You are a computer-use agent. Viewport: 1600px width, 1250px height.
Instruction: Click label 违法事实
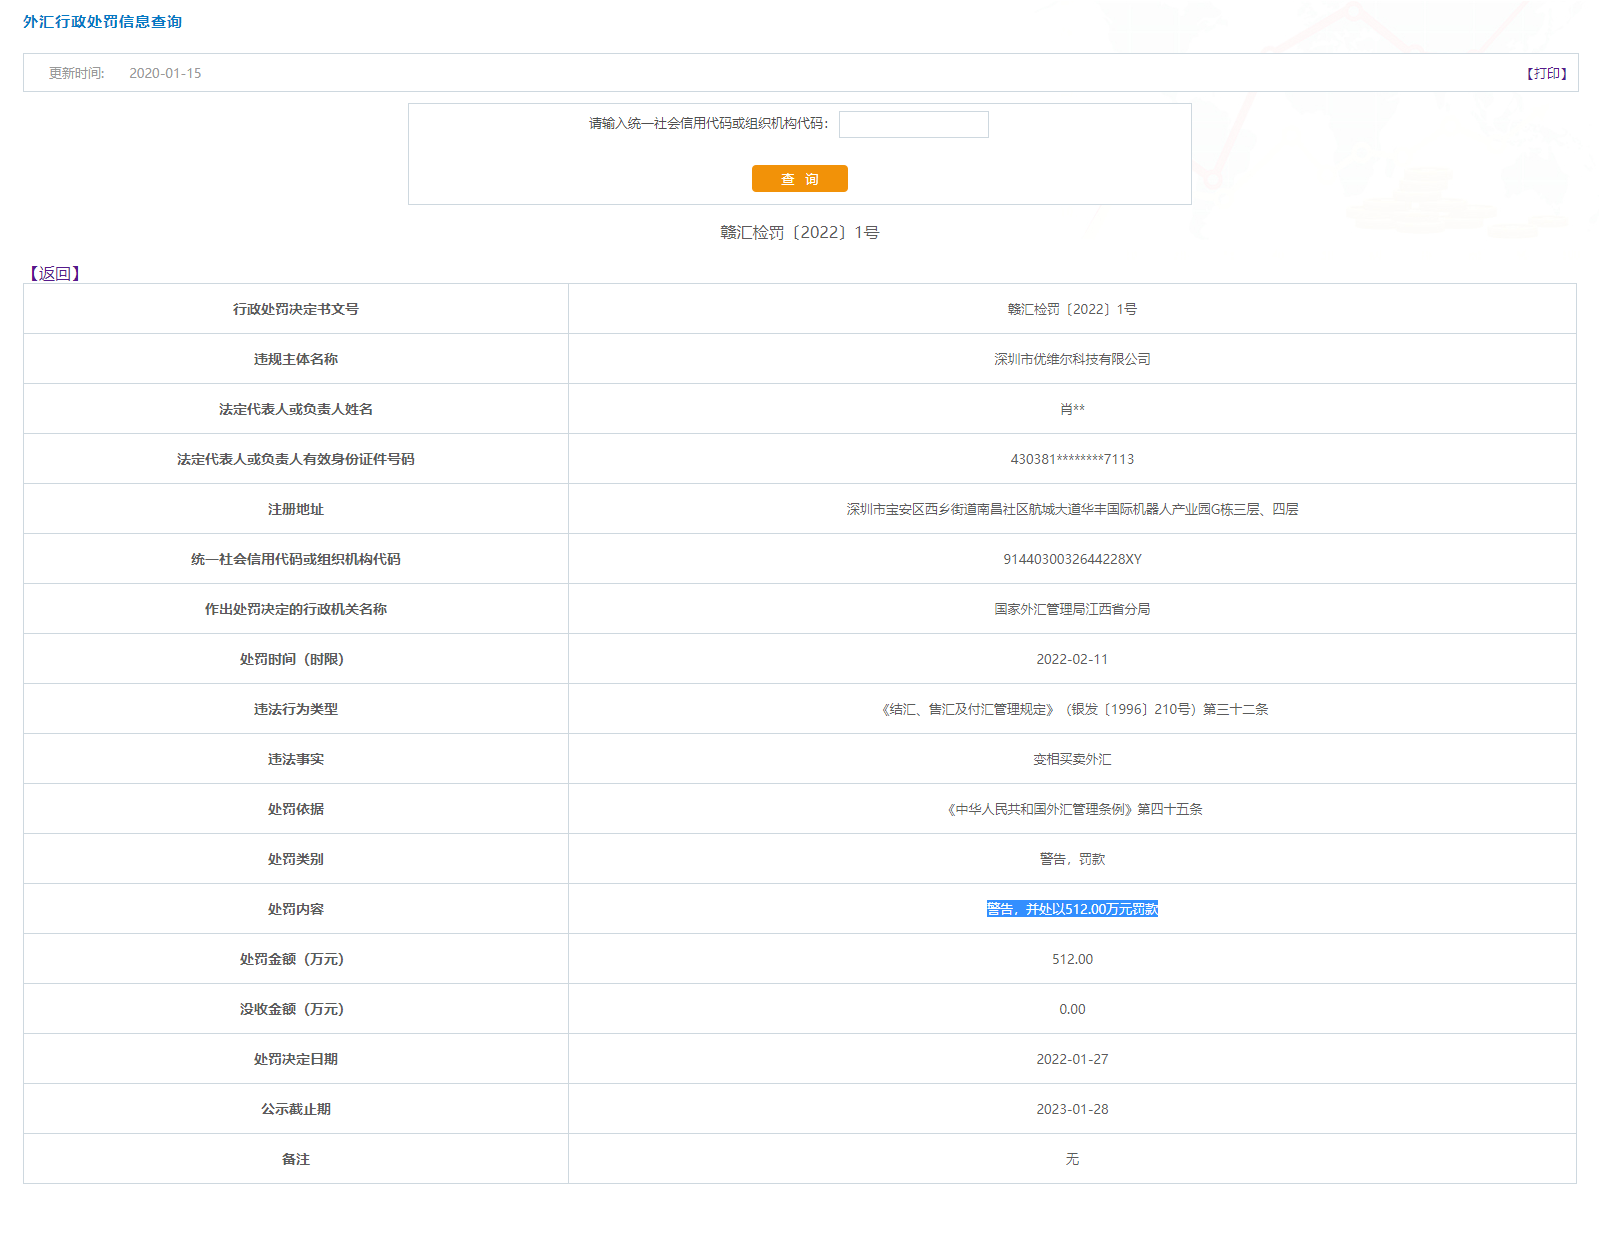[x=296, y=759]
